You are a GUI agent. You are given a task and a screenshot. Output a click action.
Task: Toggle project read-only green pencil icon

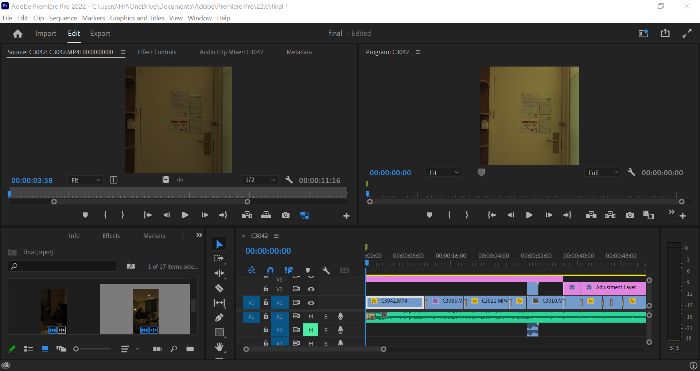click(x=12, y=349)
